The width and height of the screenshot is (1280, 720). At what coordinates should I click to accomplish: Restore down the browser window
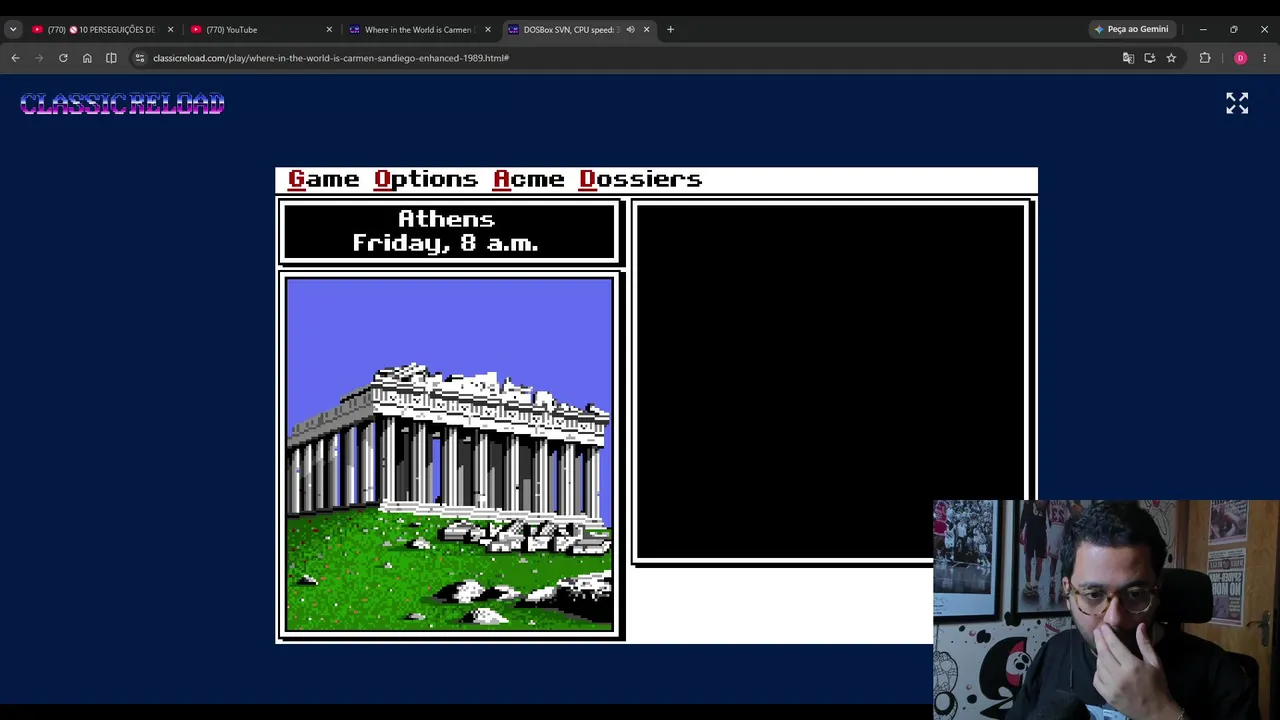tap(1234, 30)
